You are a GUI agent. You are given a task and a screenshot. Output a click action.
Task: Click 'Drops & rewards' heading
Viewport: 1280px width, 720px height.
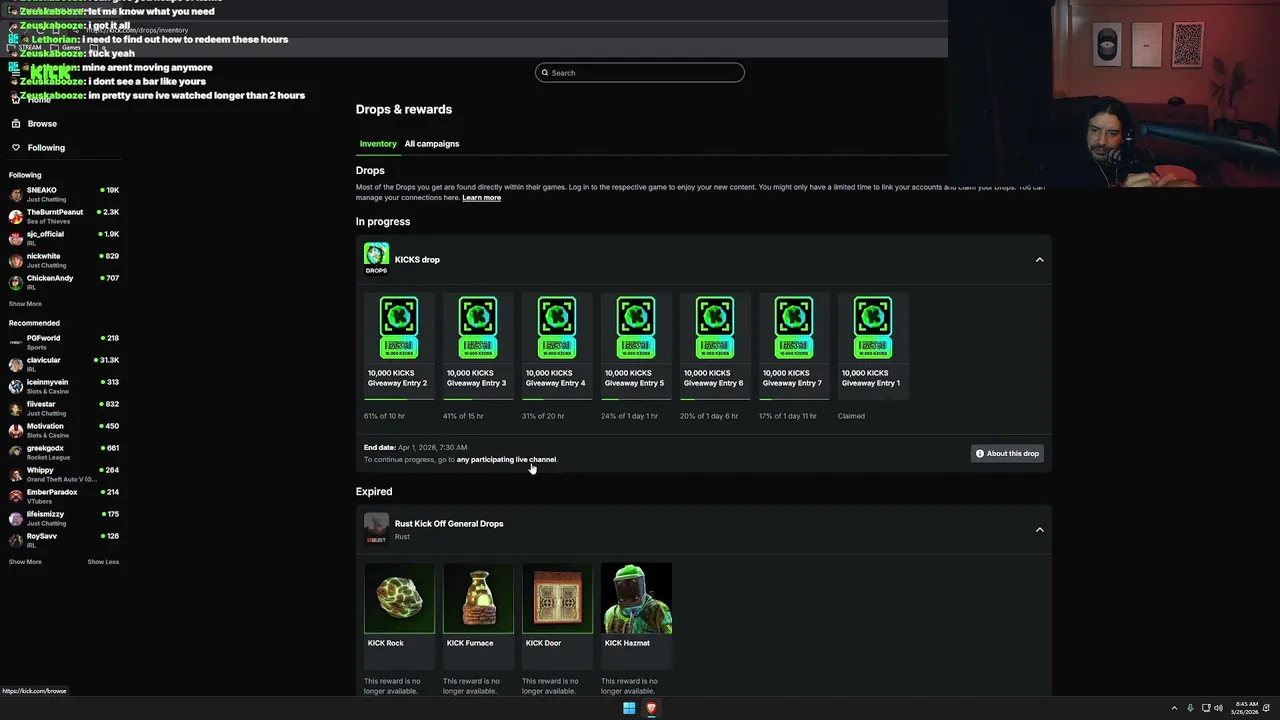[404, 109]
